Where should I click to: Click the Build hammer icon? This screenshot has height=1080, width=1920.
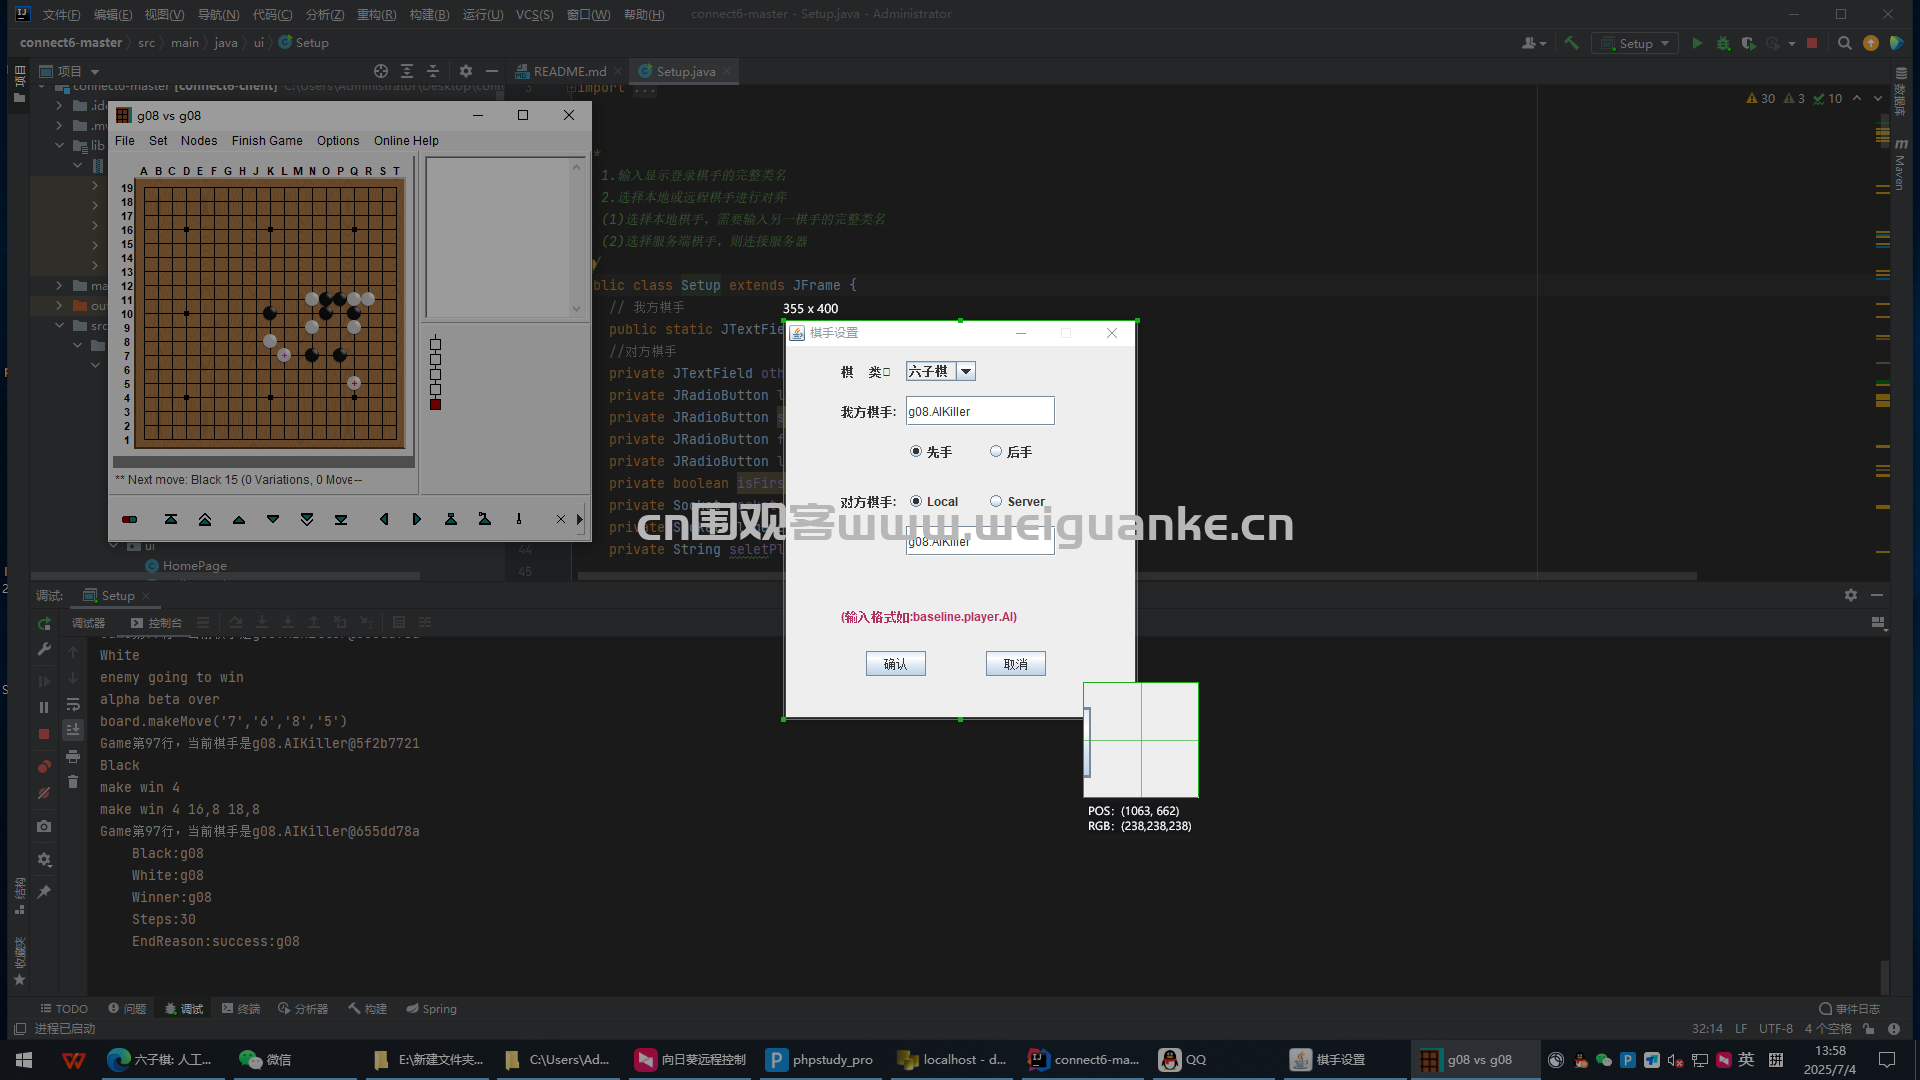point(1571,43)
